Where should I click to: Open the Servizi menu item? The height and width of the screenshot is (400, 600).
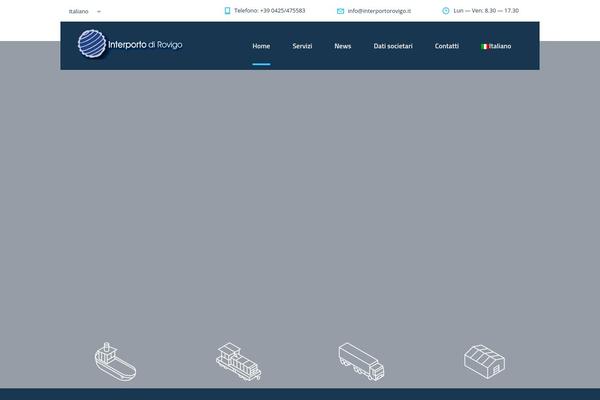click(x=302, y=46)
